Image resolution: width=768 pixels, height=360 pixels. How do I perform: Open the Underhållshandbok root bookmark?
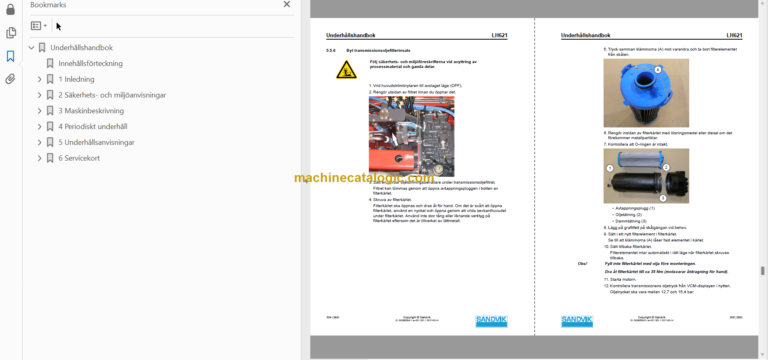(x=82, y=48)
